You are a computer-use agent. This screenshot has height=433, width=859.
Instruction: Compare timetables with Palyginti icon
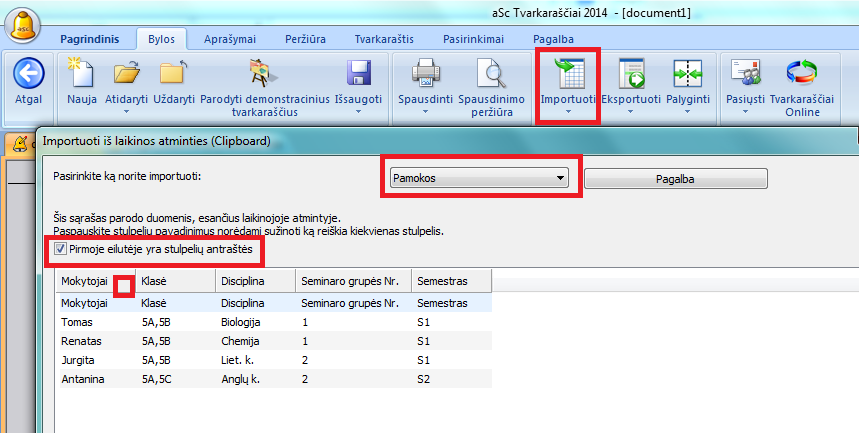pos(688,73)
